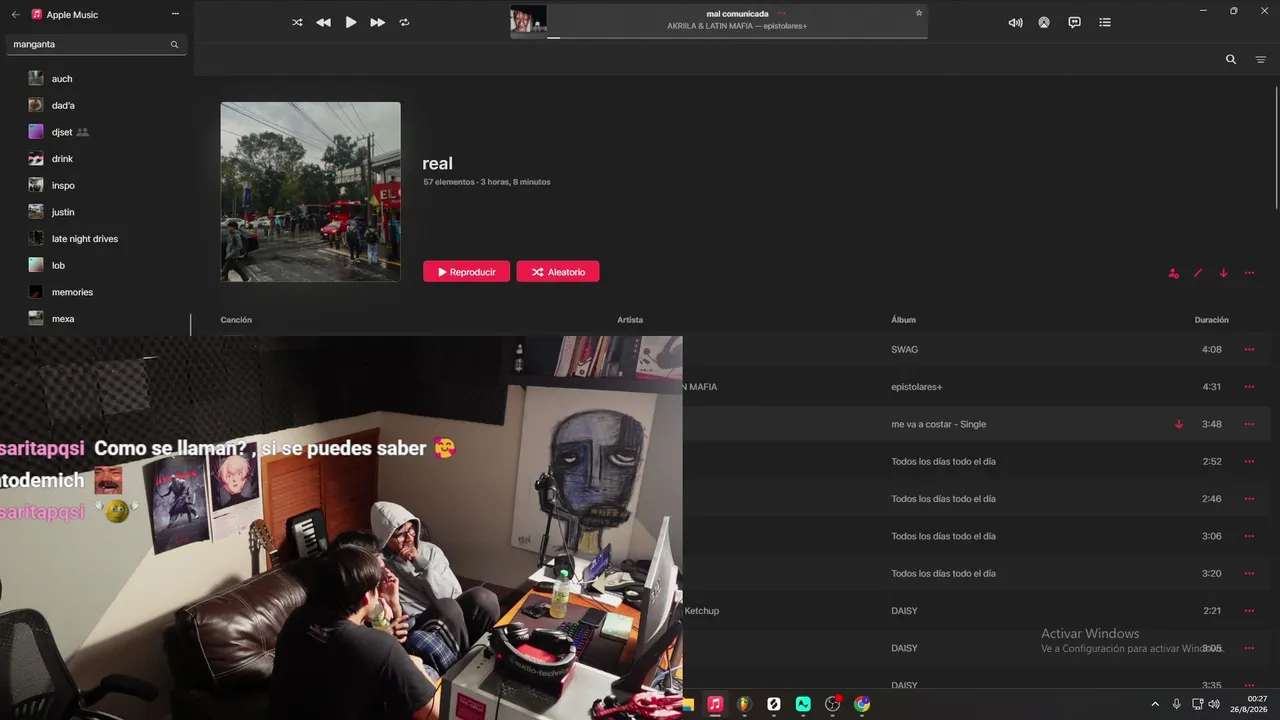The image size is (1280, 720).
Task: Show hidden system tray icons
Action: pyautogui.click(x=1155, y=704)
